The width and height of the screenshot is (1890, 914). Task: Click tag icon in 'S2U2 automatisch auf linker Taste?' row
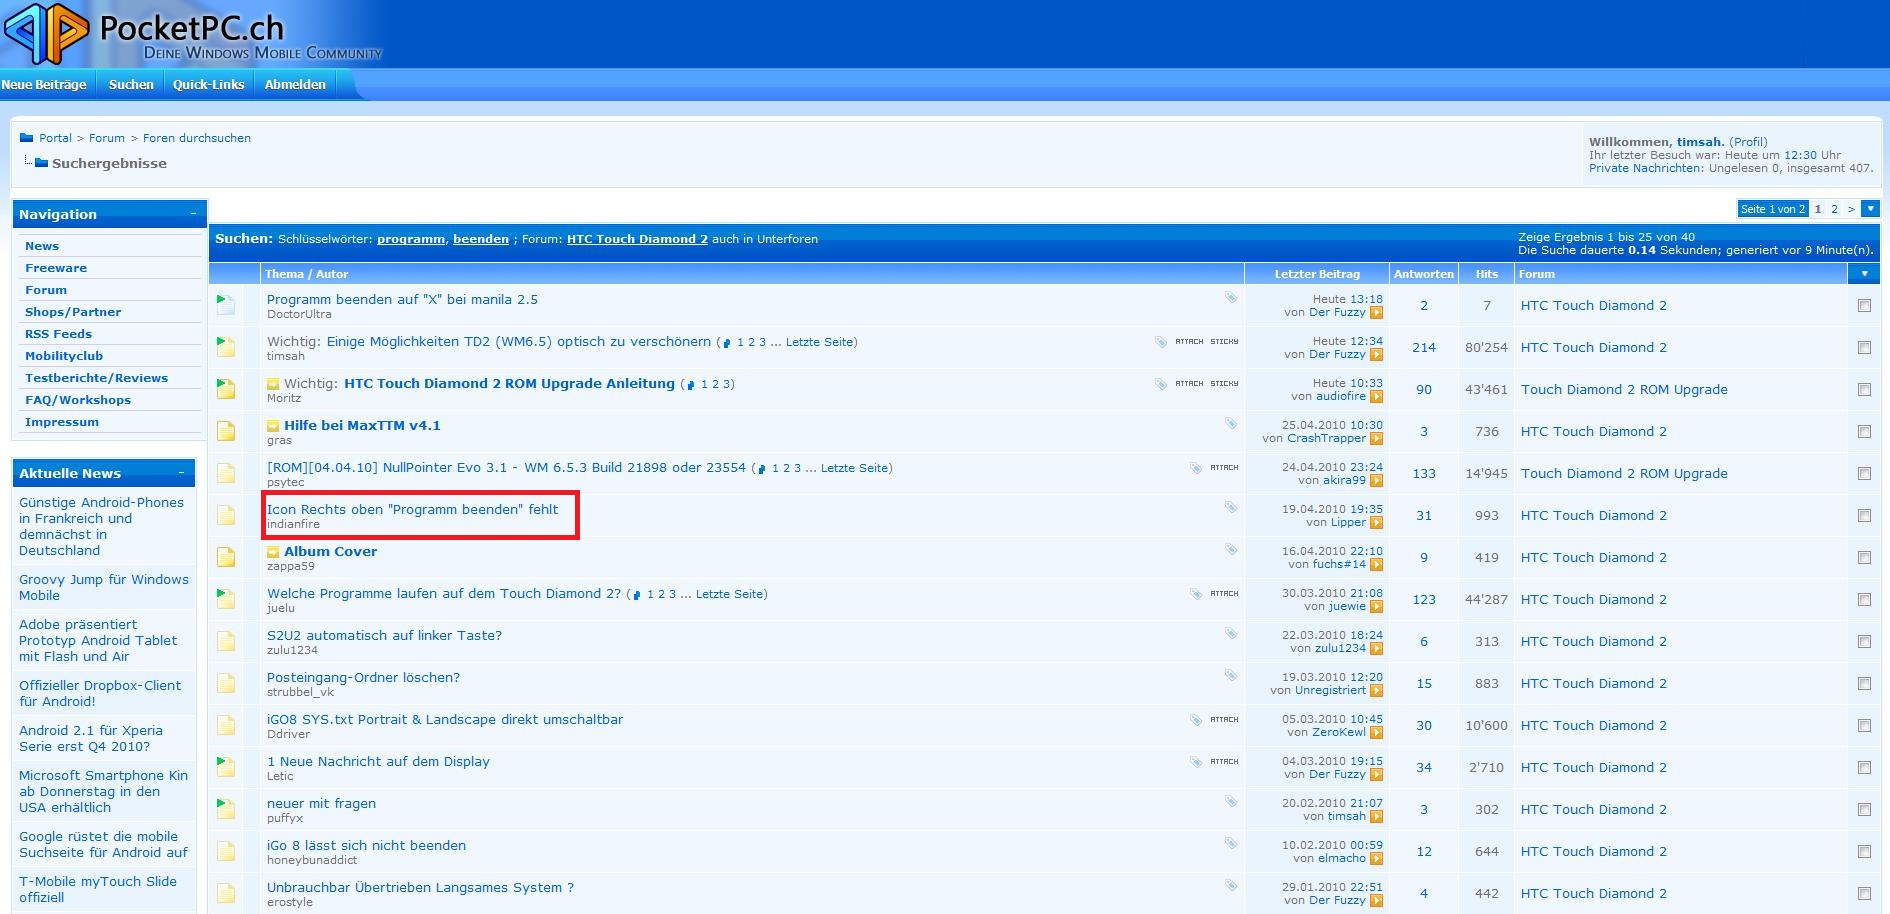[x=1231, y=634]
